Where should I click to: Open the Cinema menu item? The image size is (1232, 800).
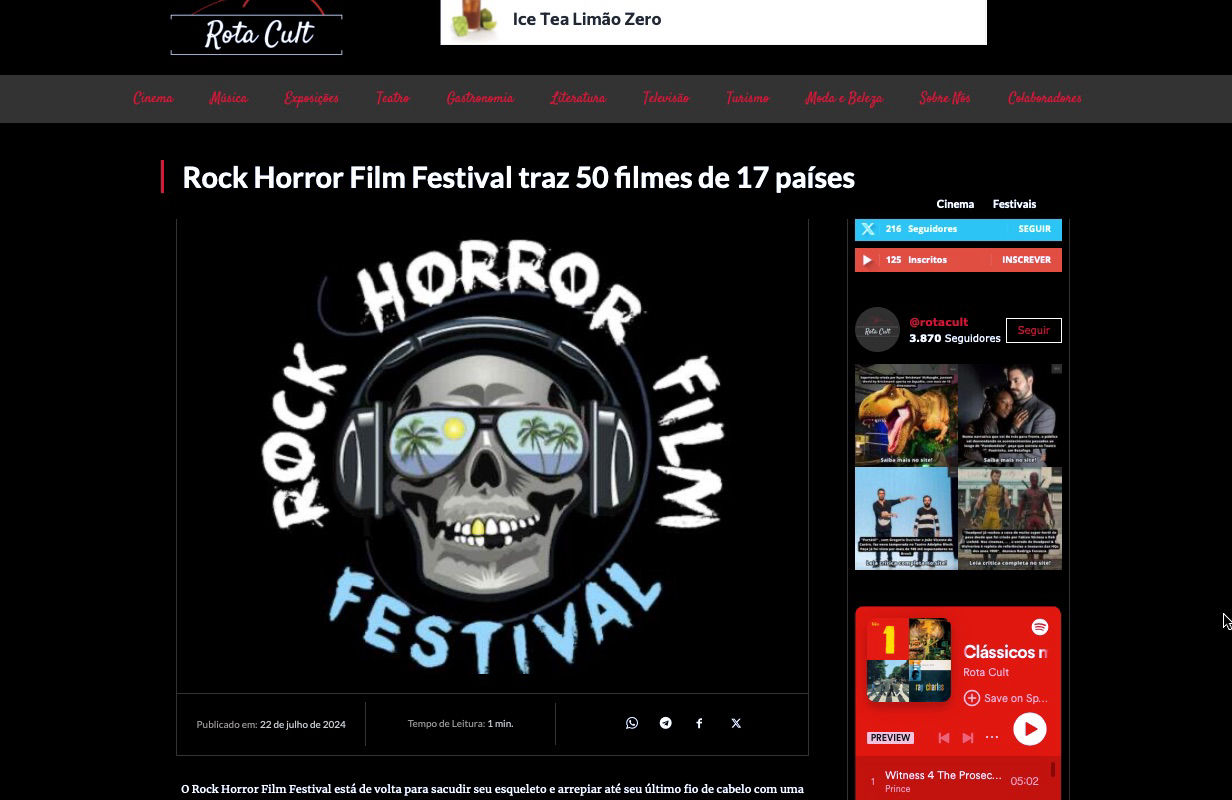click(x=153, y=98)
